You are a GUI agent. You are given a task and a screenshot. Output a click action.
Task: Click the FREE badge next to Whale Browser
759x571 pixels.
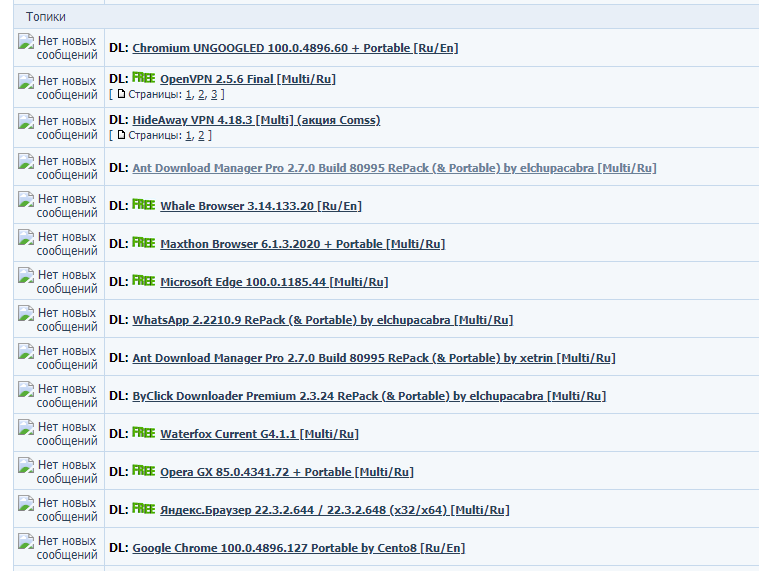(143, 205)
